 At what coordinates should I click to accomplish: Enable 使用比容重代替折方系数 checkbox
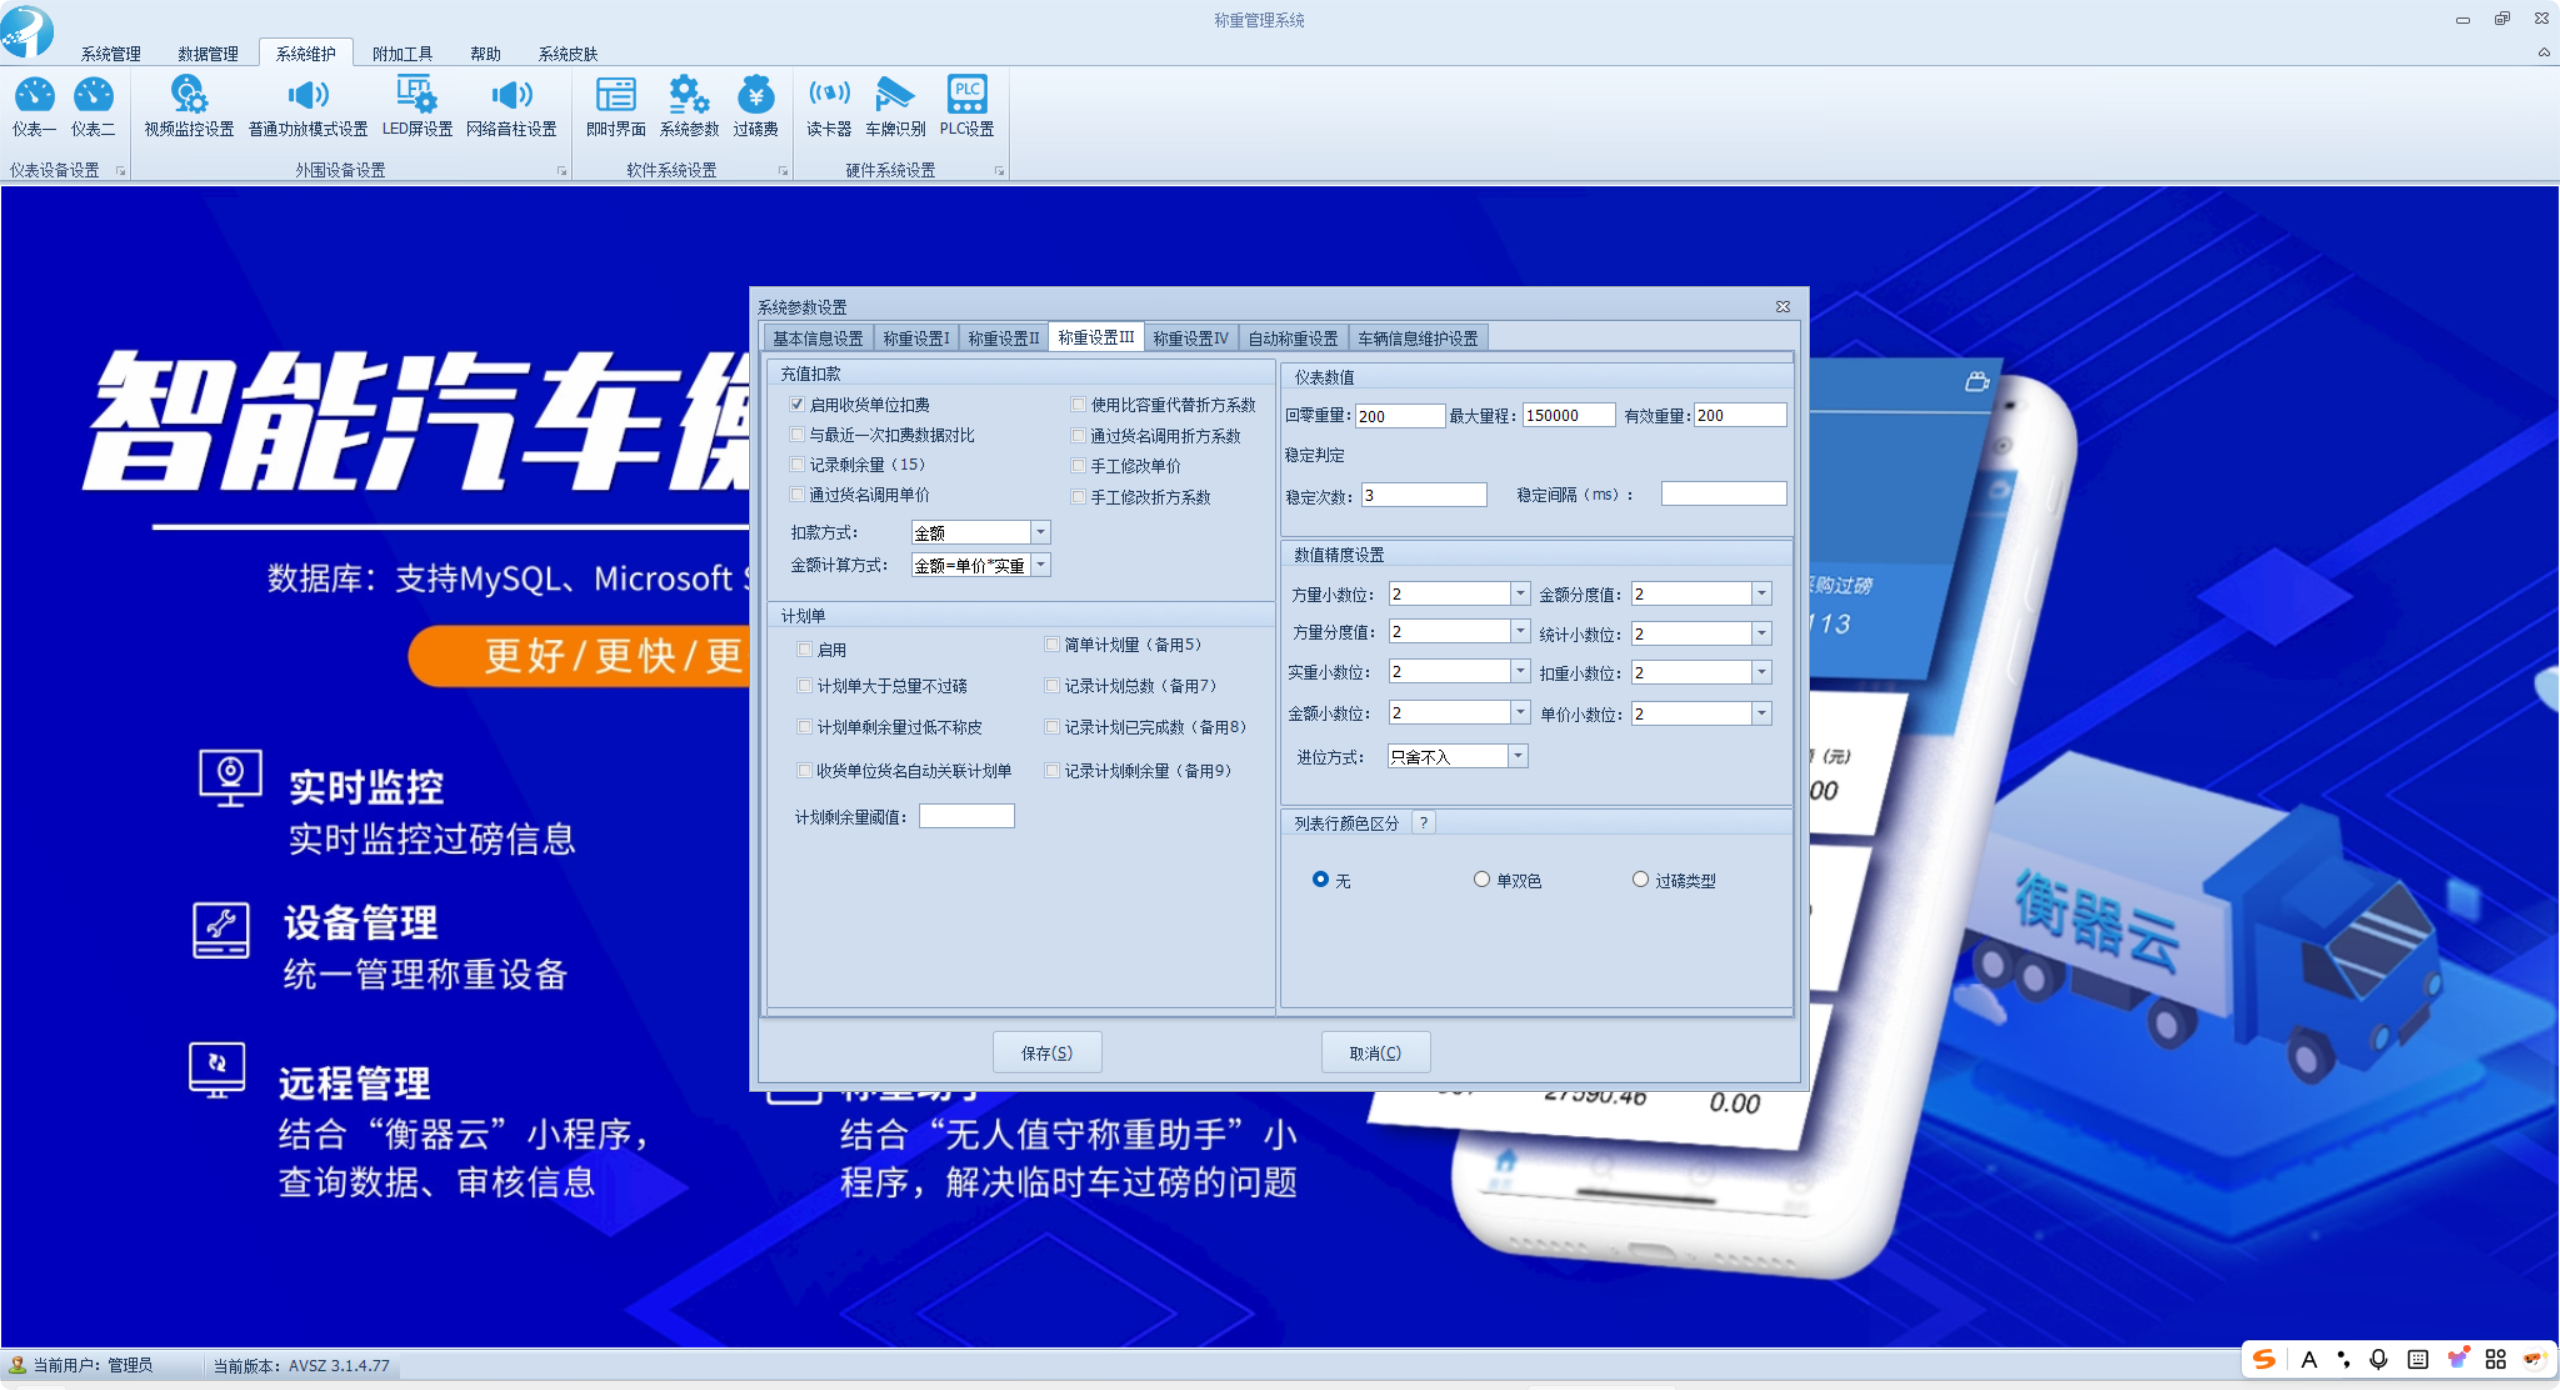tap(1078, 405)
